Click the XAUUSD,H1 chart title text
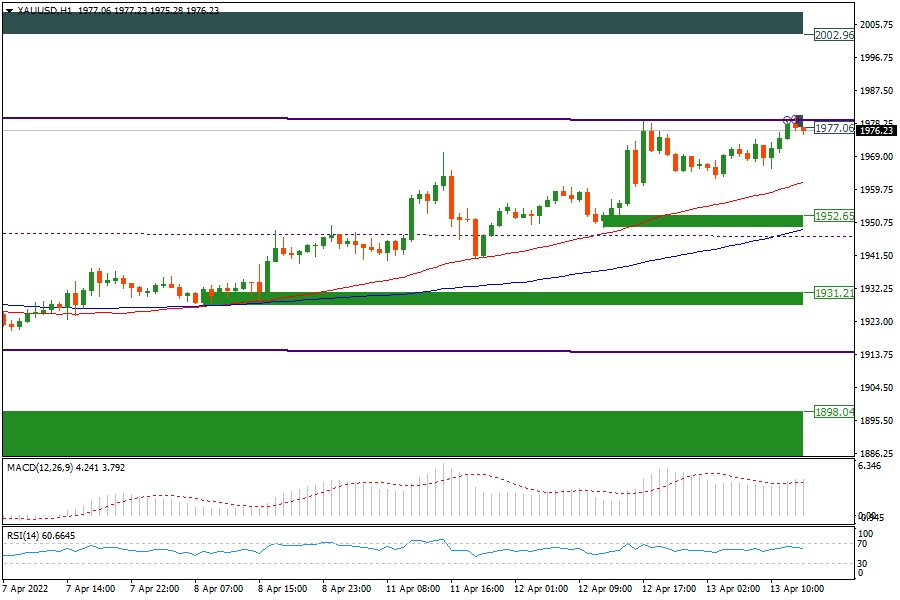900x600 pixels. point(47,9)
